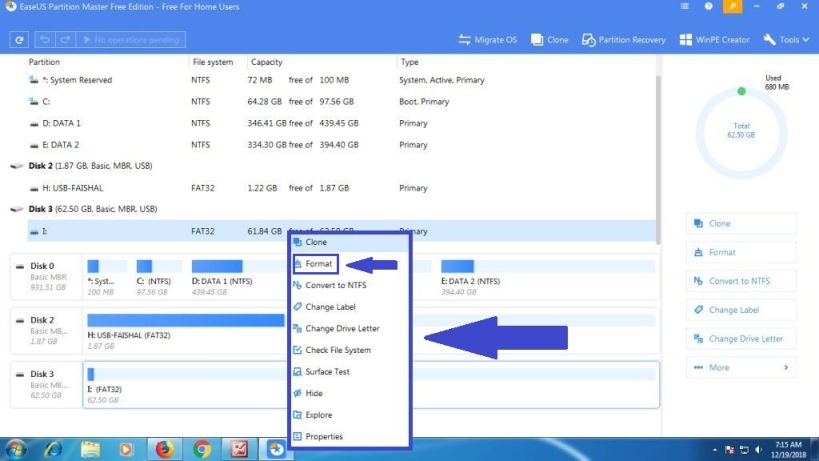Open Firefox from taskbar
Viewport: 819px width, 461px height.
pyautogui.click(x=164, y=449)
